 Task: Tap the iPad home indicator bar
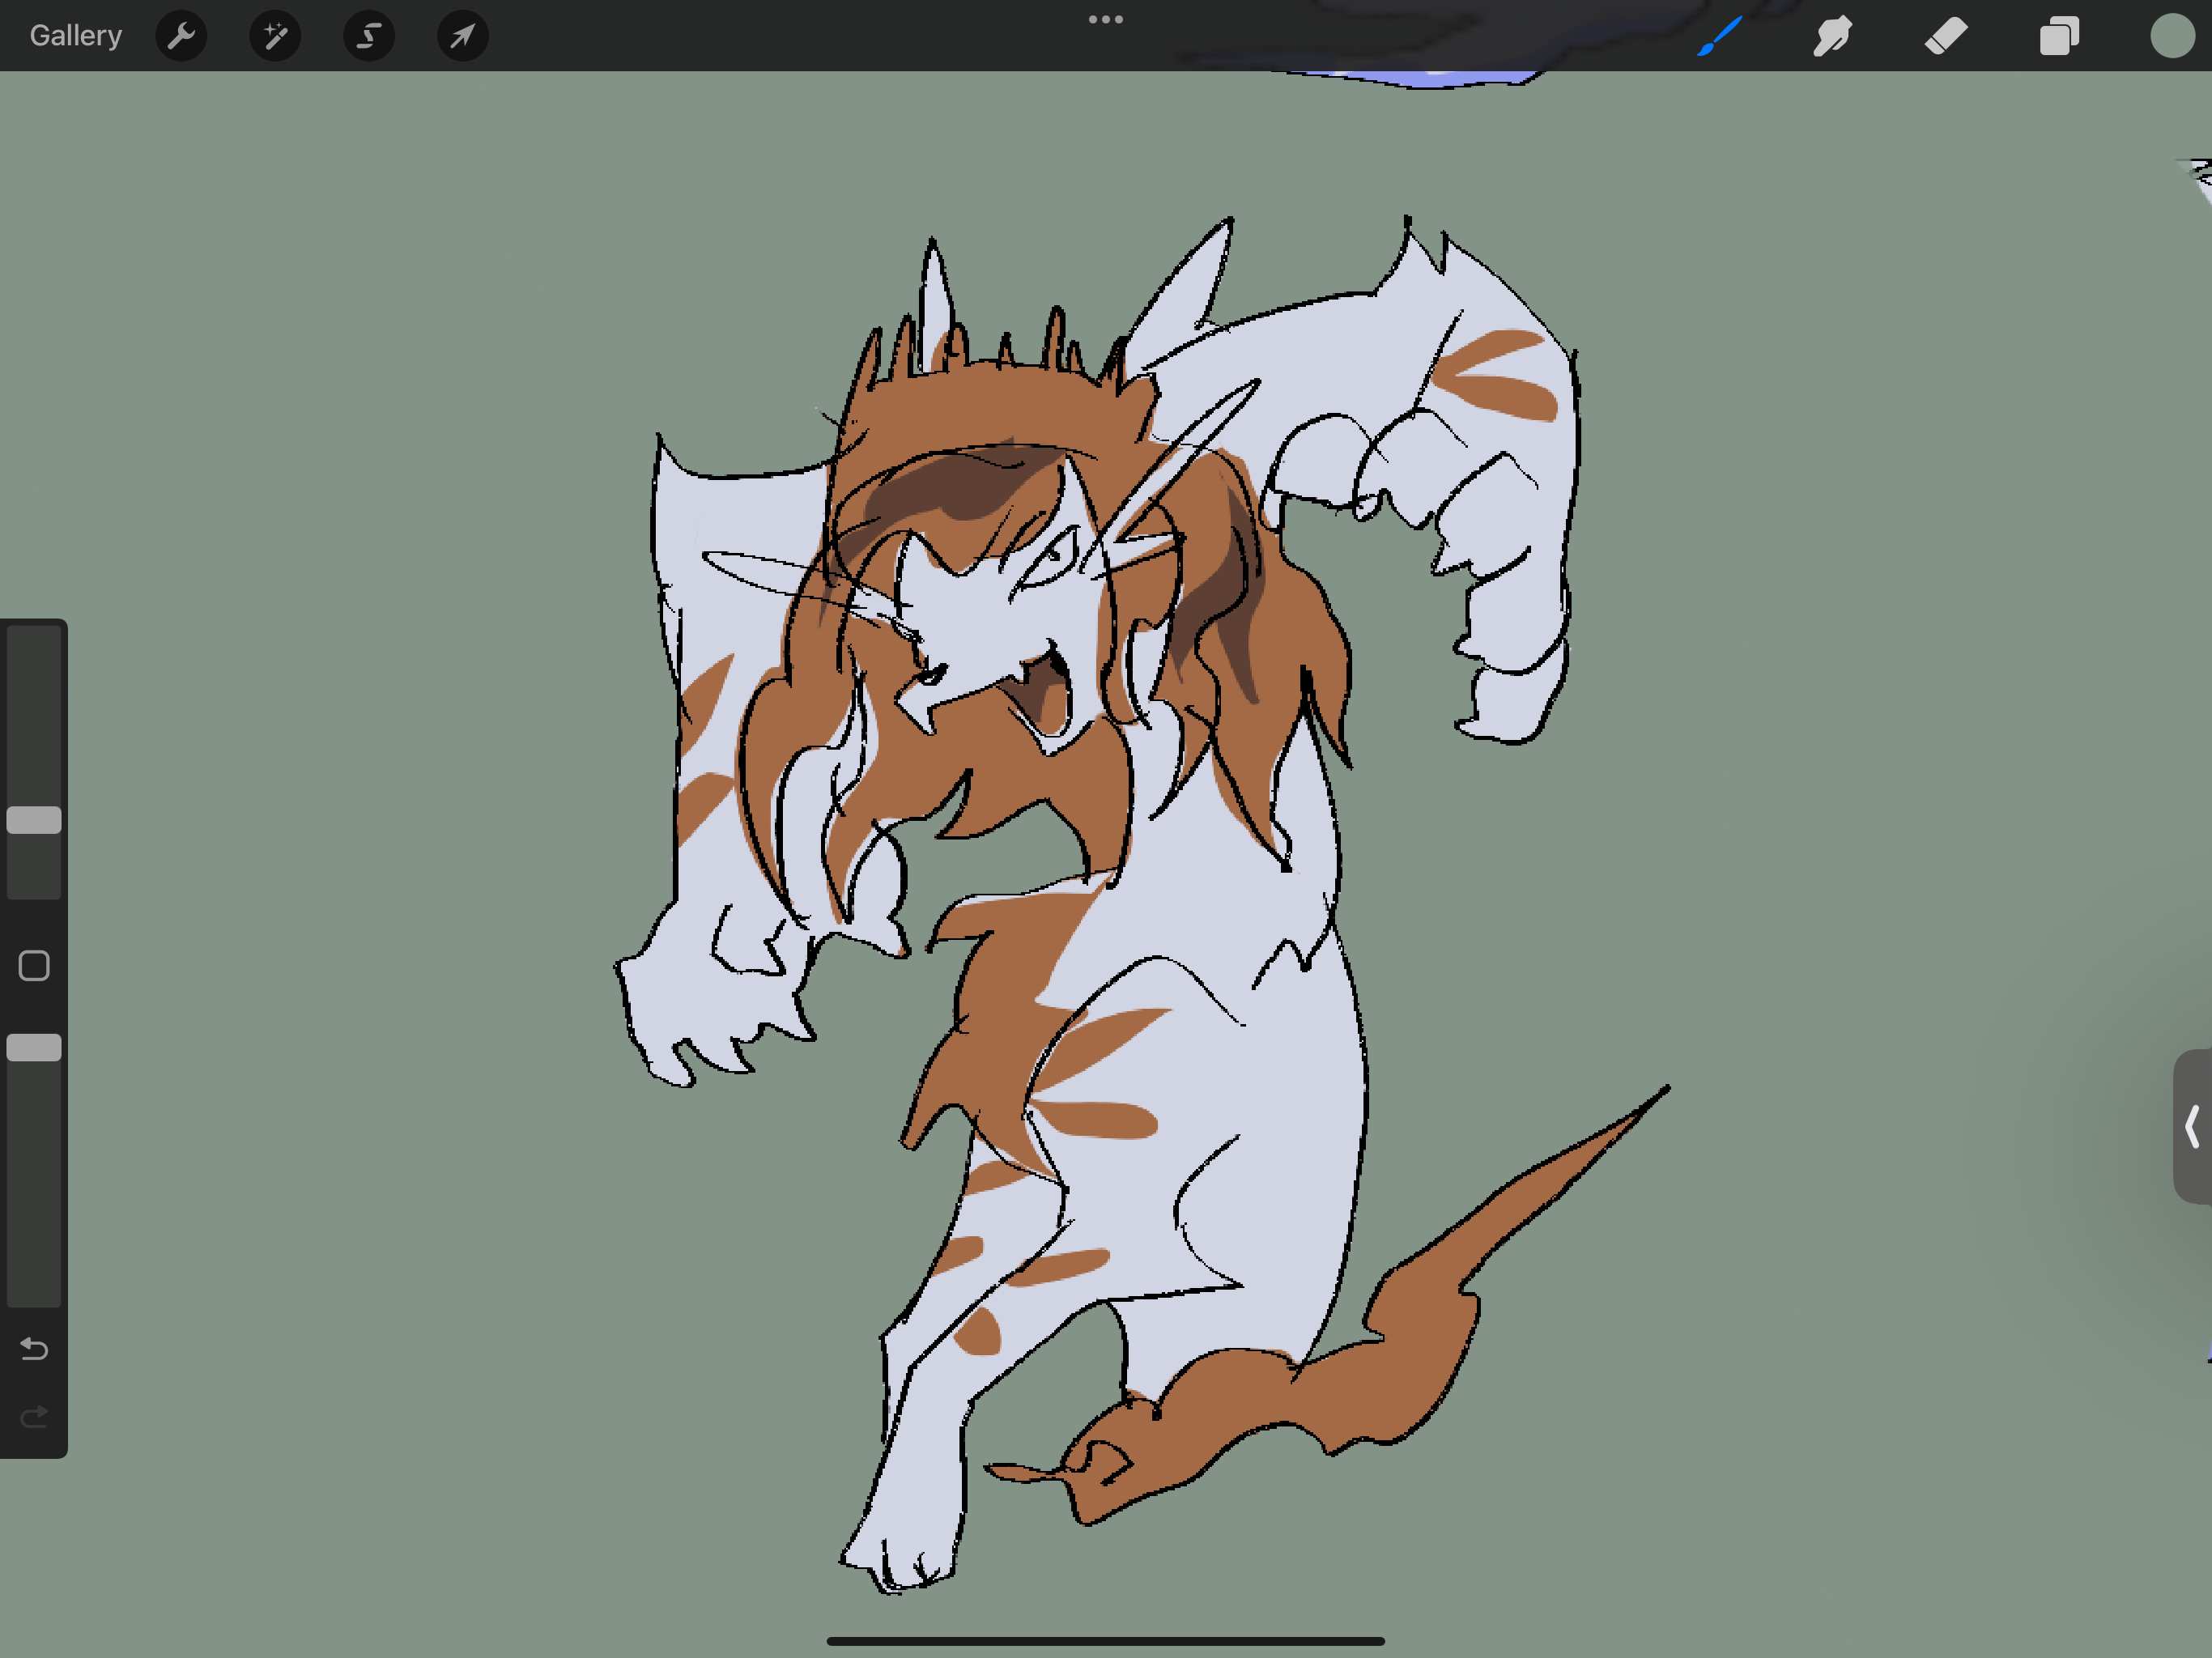point(1105,1641)
